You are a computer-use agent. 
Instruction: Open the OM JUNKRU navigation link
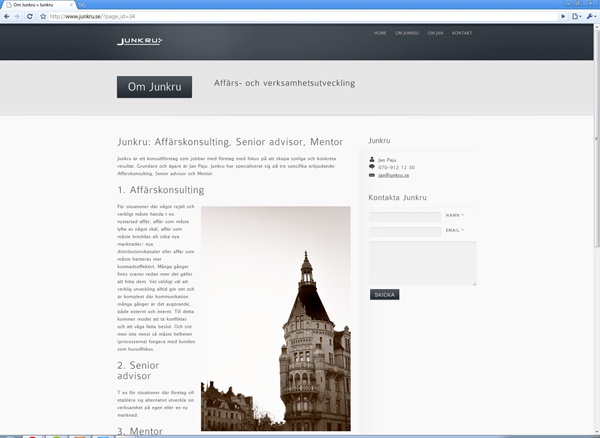[407, 33]
